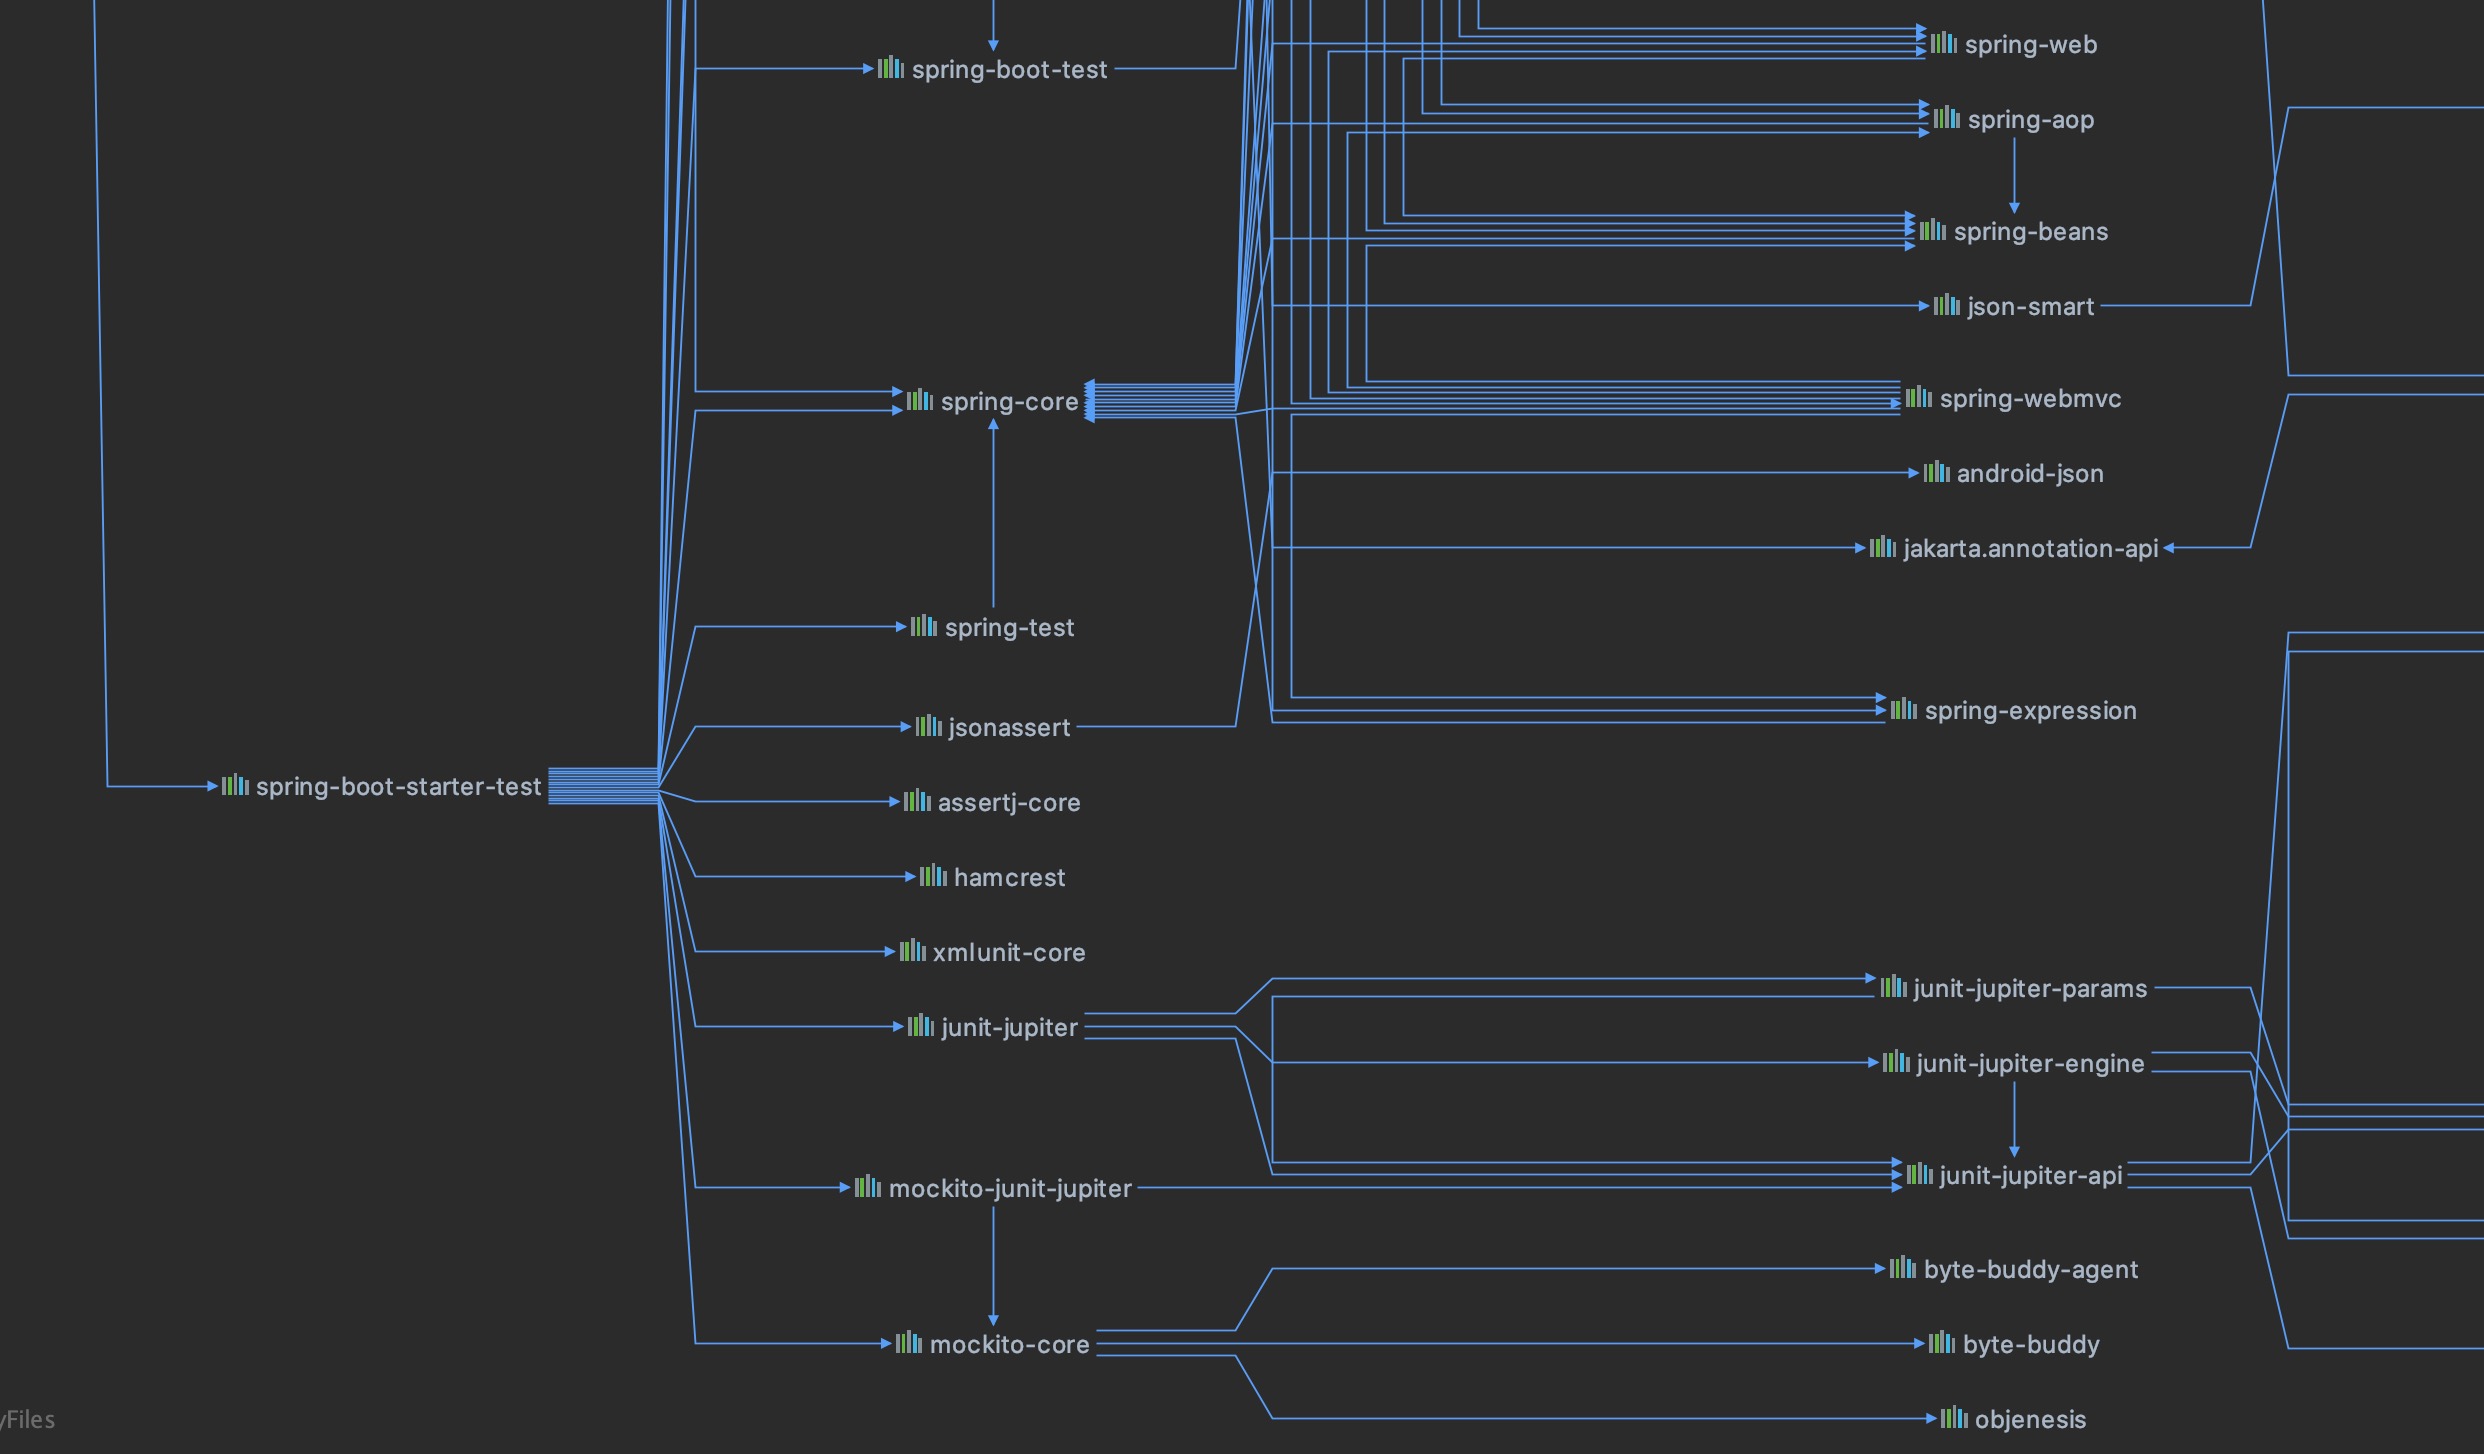Image resolution: width=2484 pixels, height=1454 pixels.
Task: Select the xmlunit-core node label
Action: pos(1009,952)
